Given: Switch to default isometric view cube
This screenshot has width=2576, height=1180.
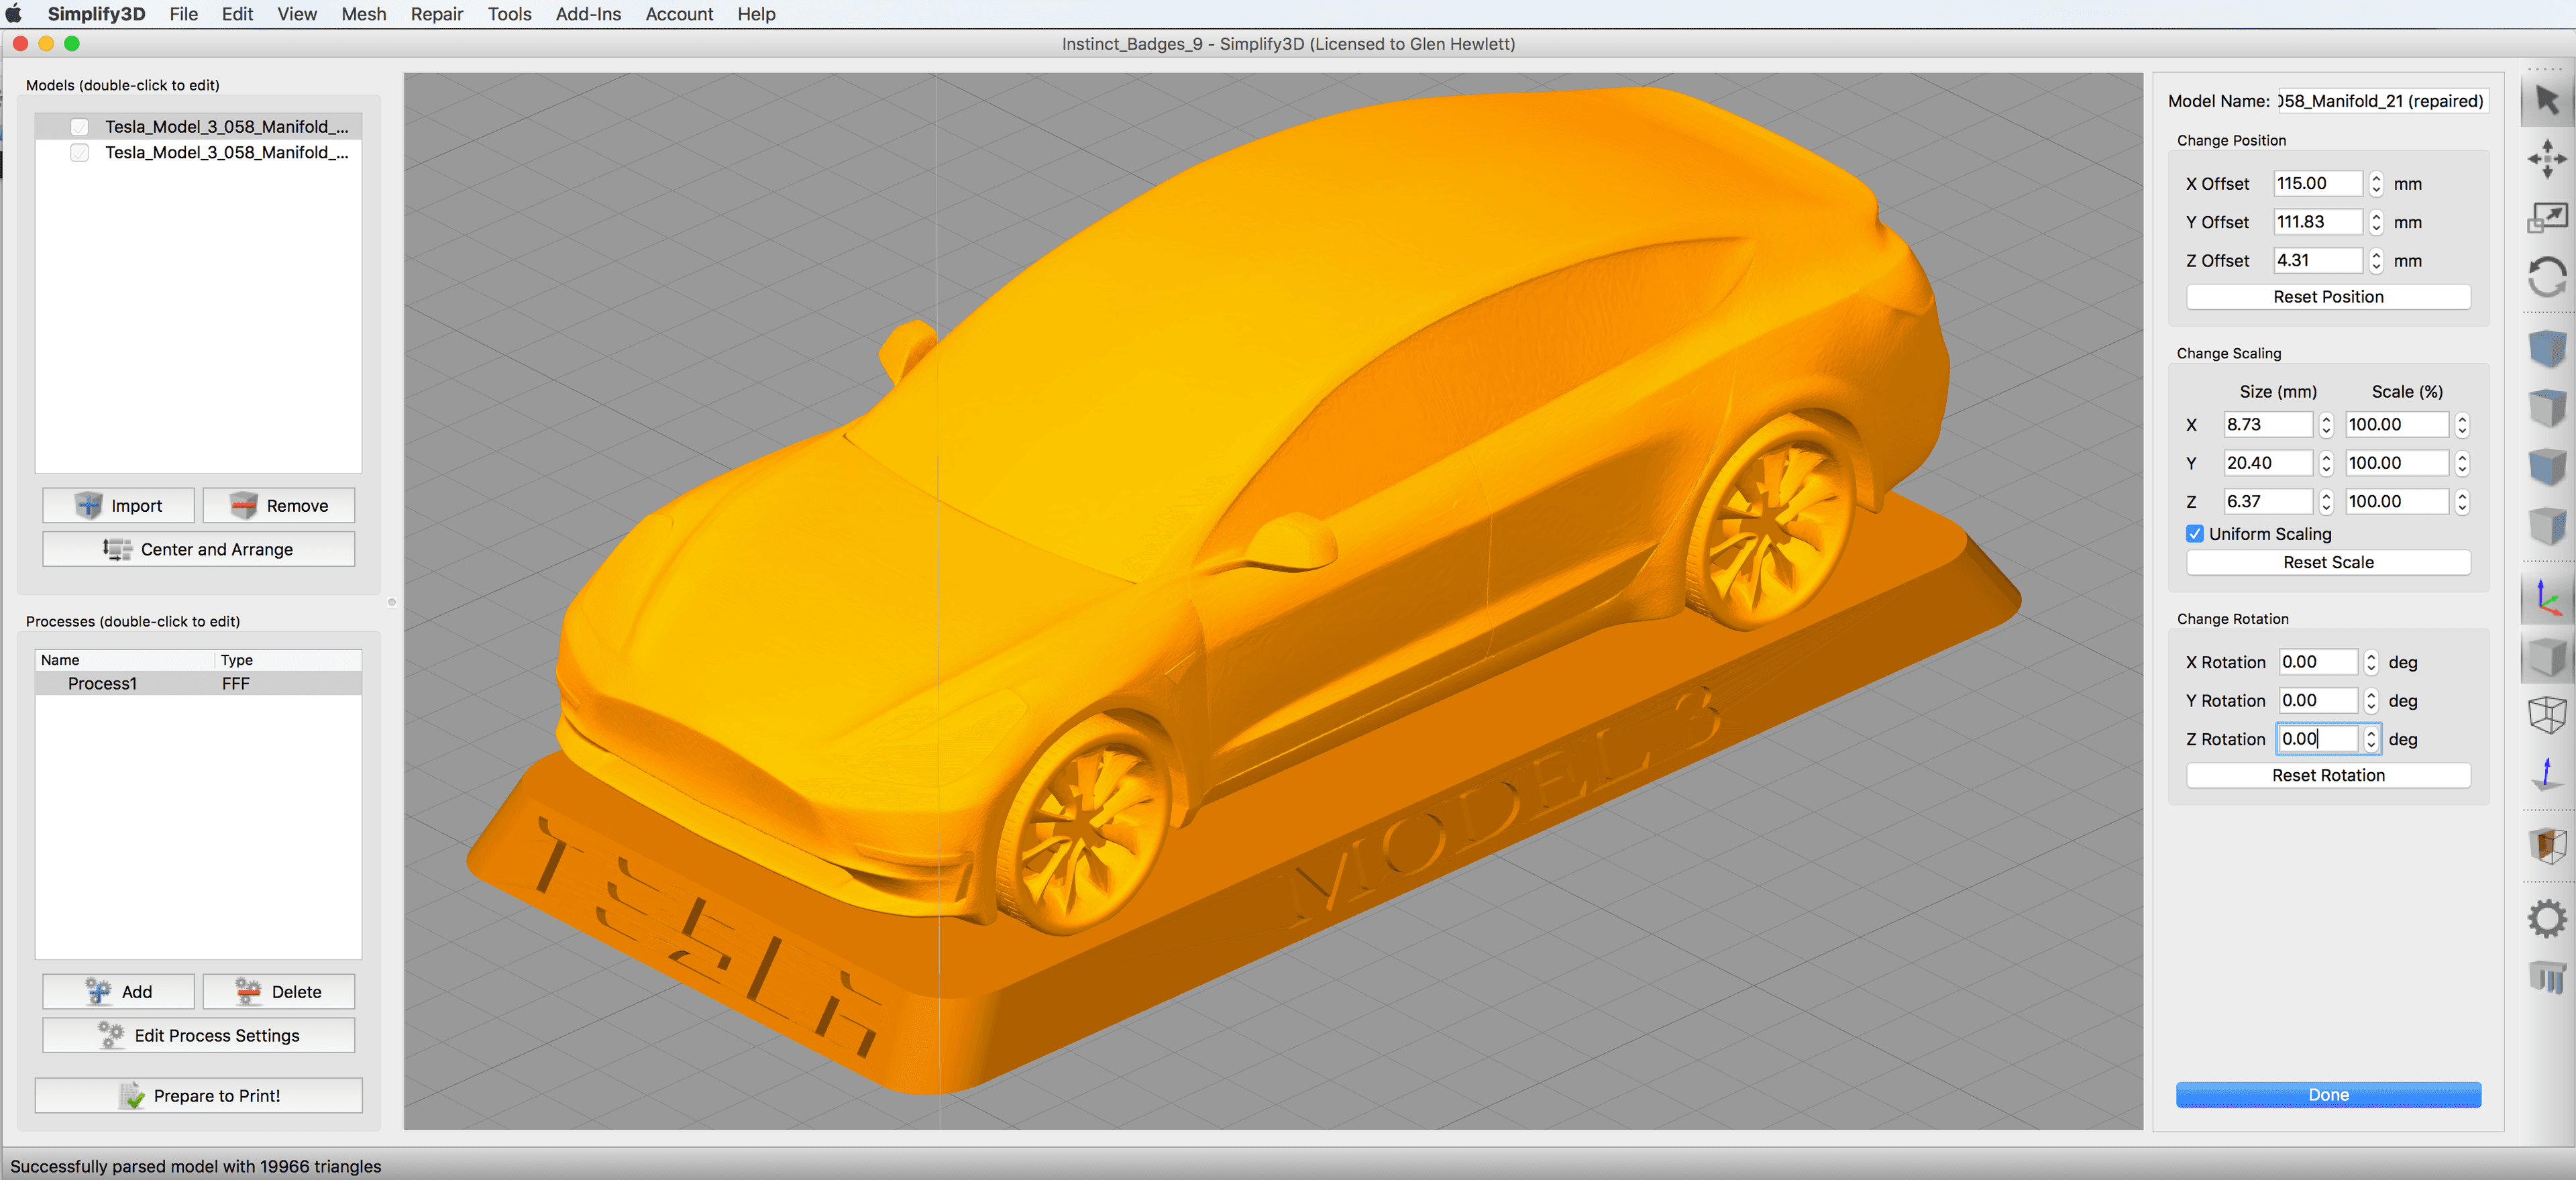Looking at the screenshot, I should 2546,349.
